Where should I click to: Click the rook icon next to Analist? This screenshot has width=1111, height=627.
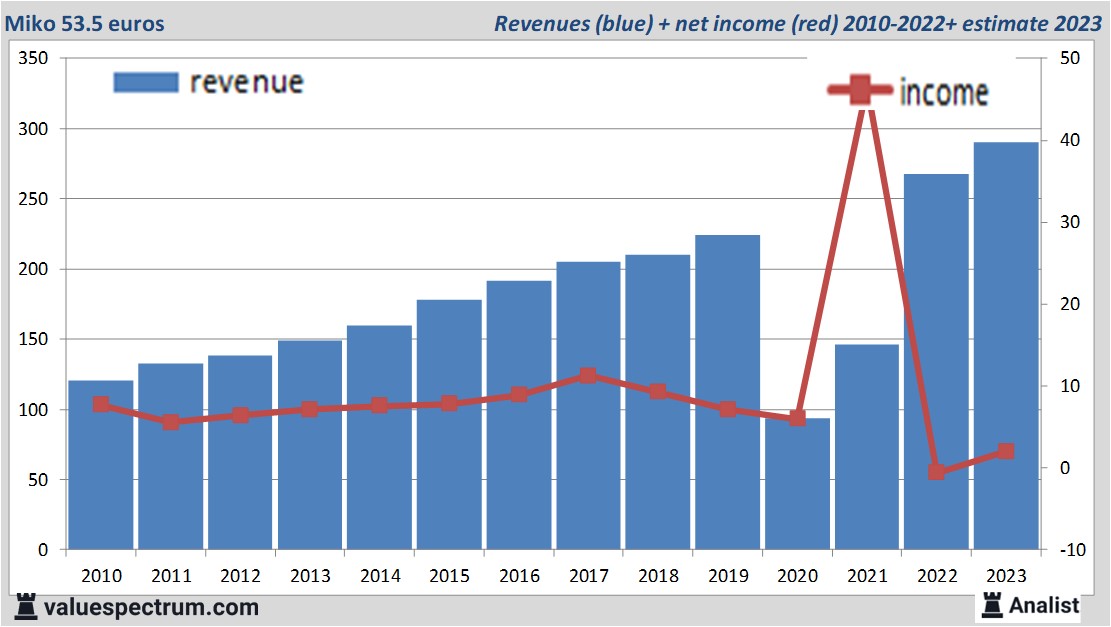click(991, 604)
